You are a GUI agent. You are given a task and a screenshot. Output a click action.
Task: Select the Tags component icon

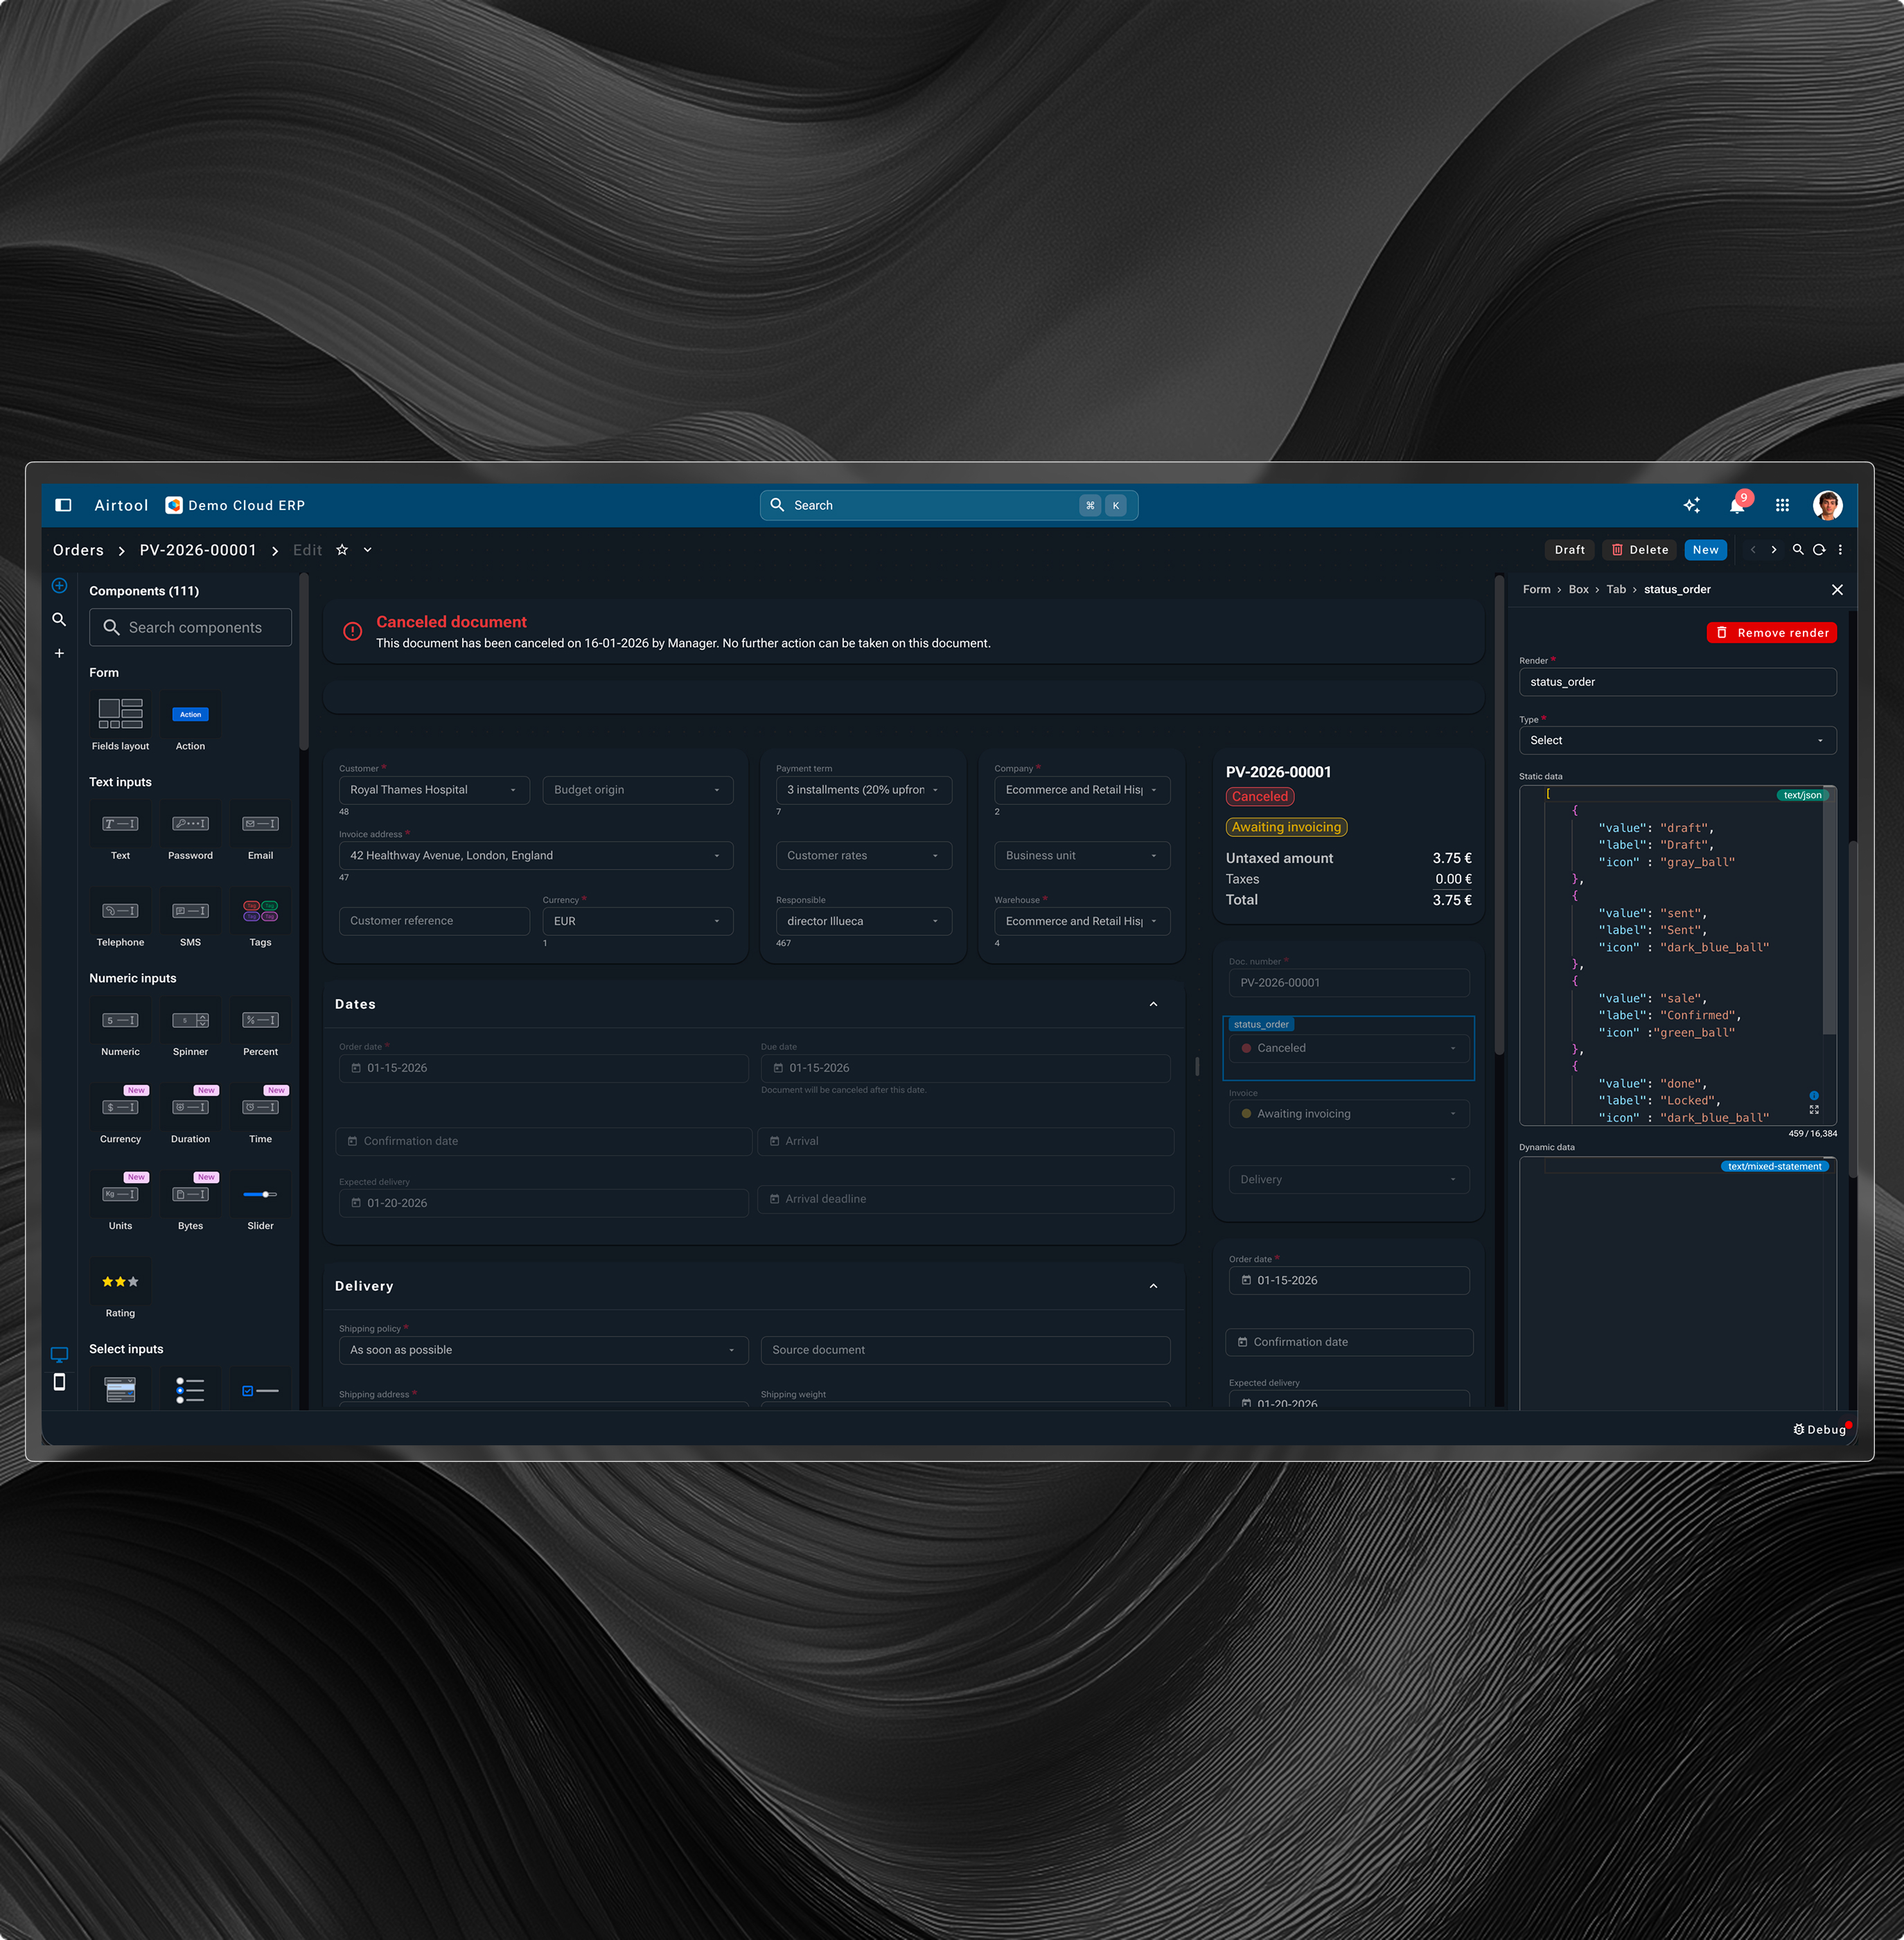coord(260,911)
